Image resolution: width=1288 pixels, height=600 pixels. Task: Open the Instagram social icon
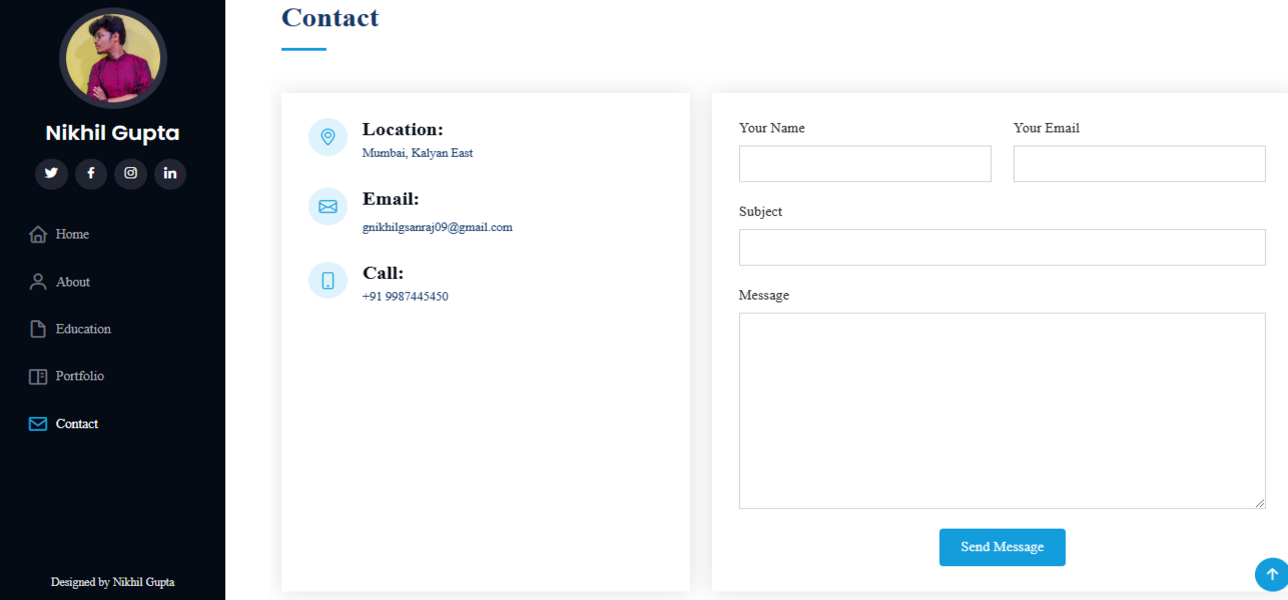130,173
